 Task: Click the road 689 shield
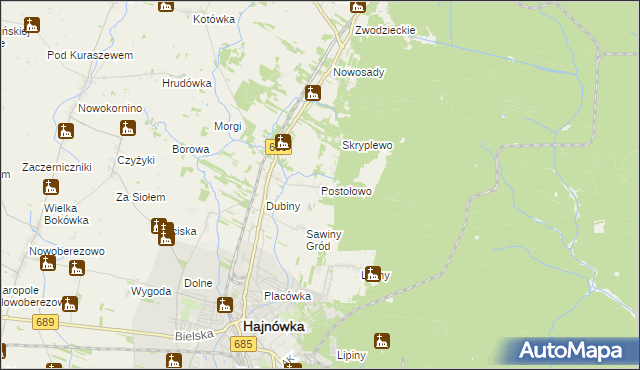(45, 322)
